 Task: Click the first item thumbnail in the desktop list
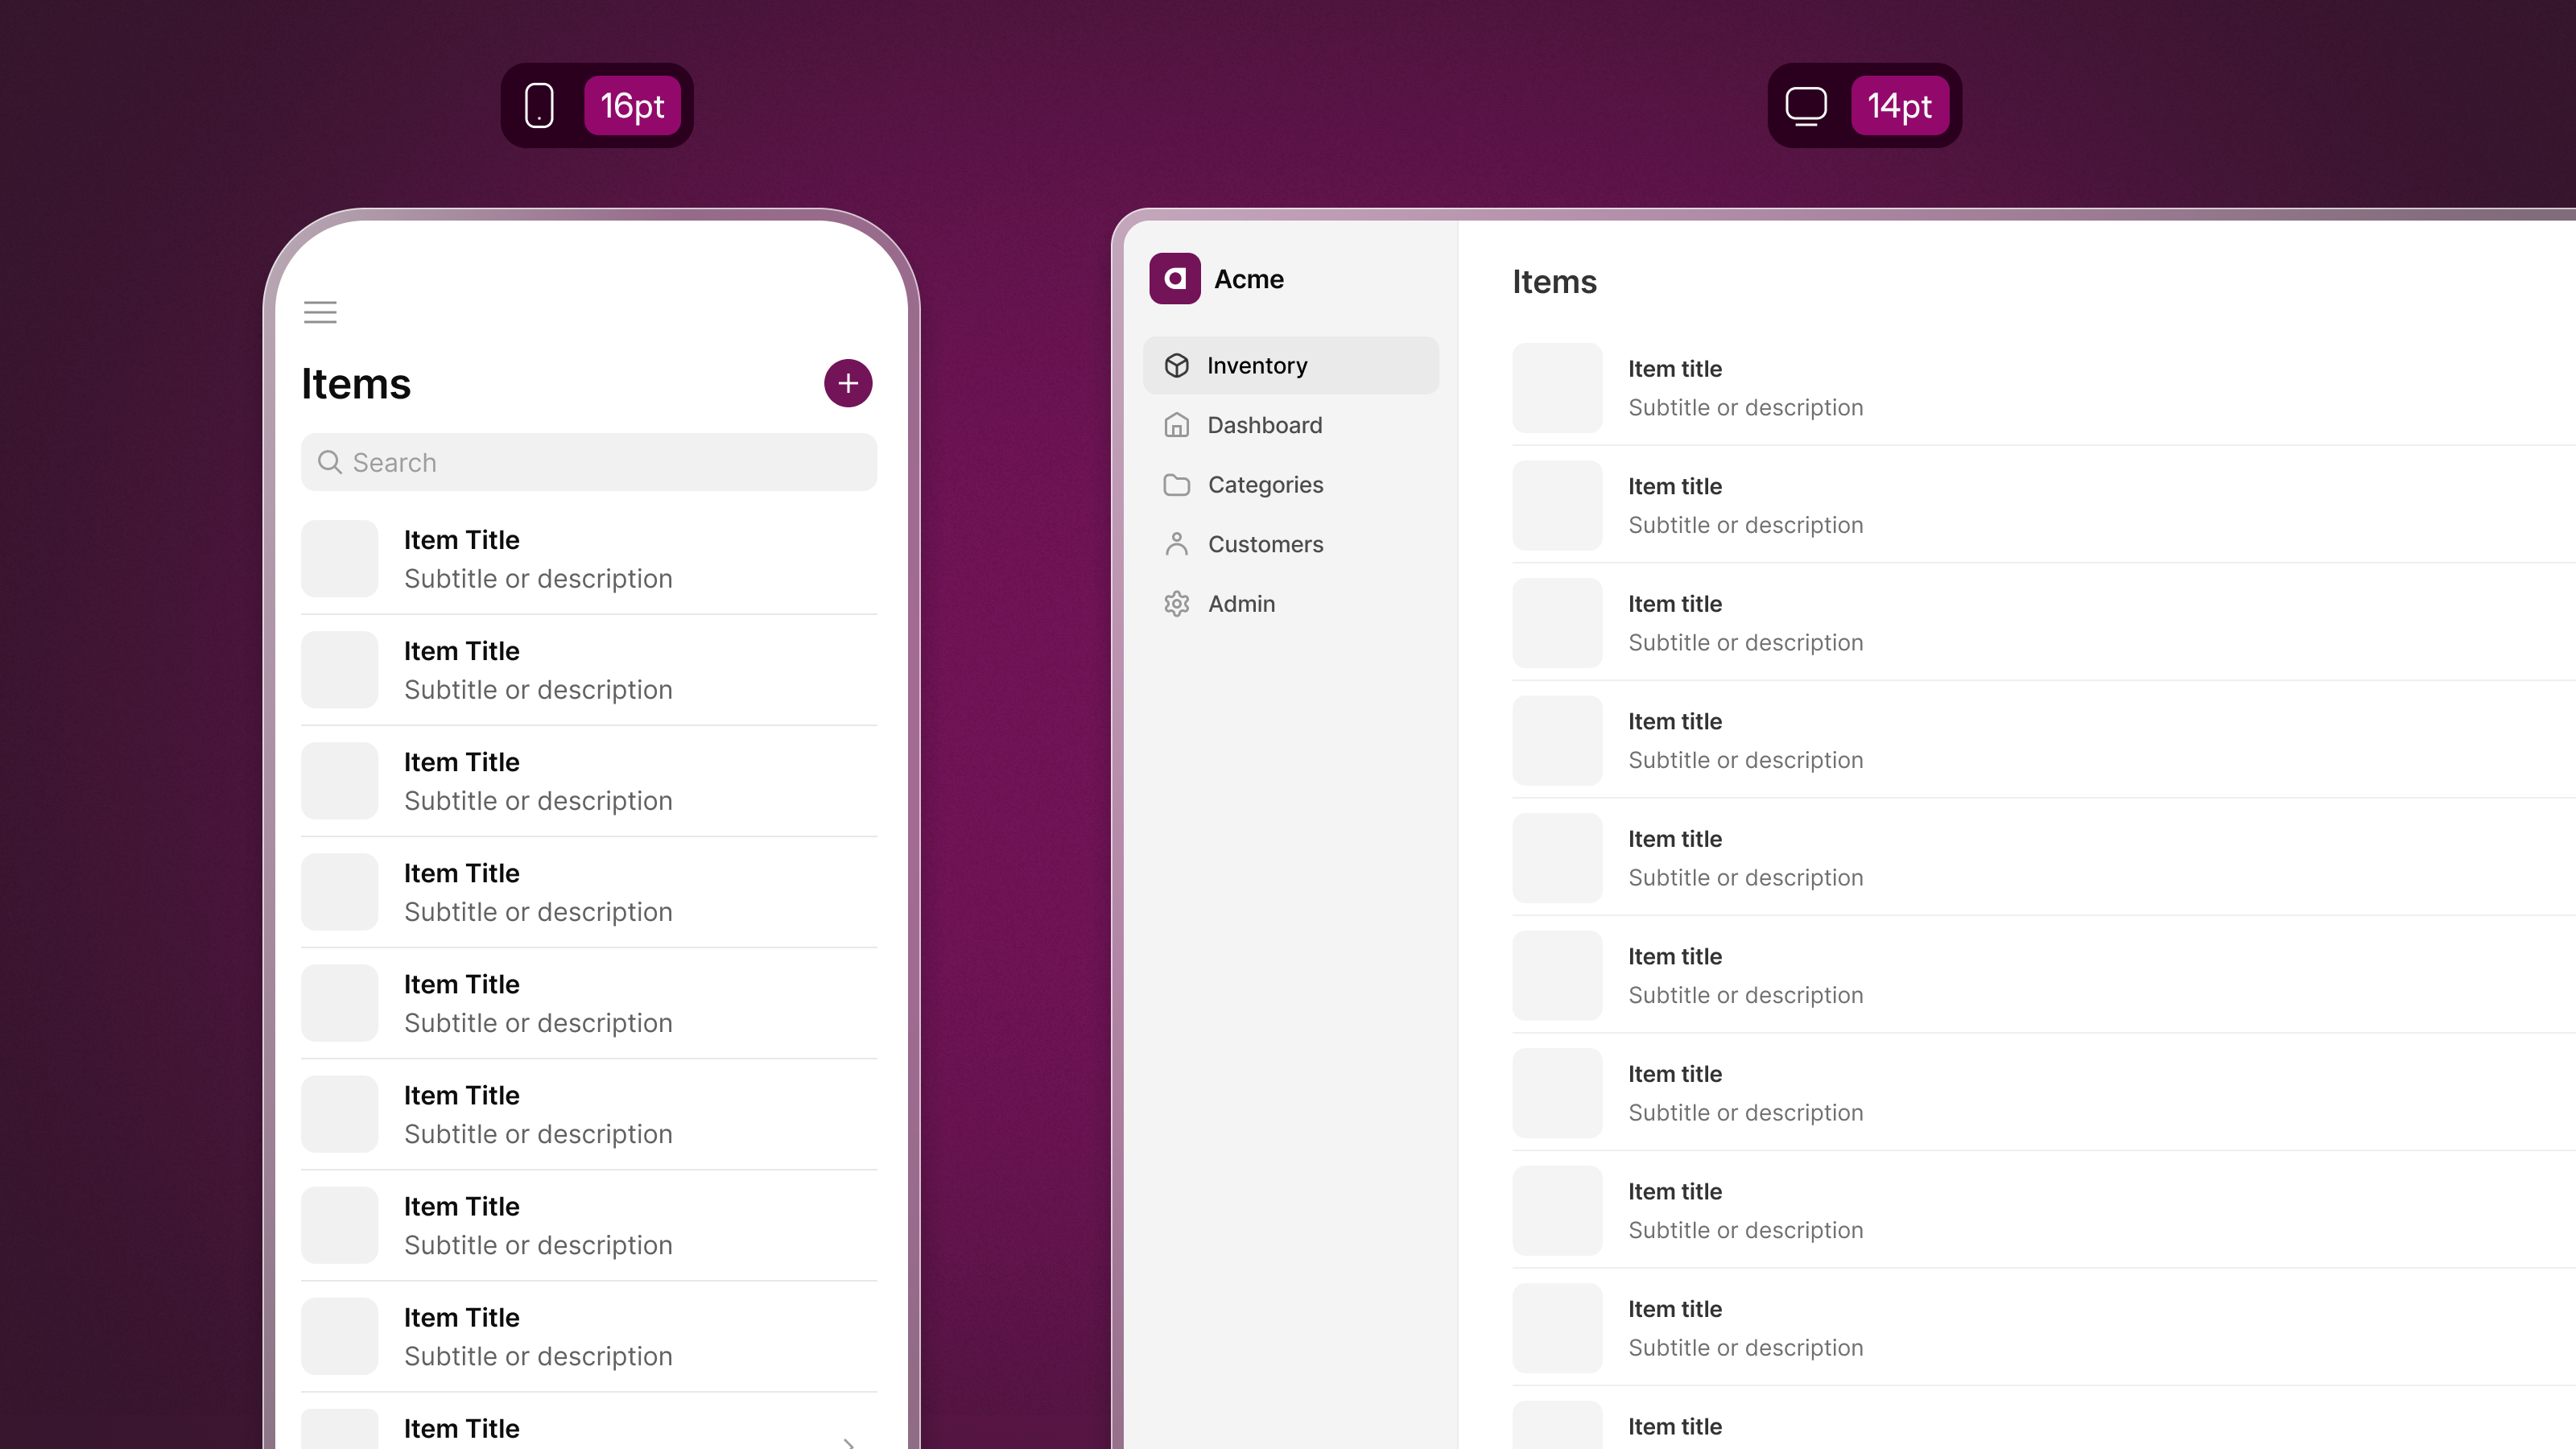click(1557, 388)
